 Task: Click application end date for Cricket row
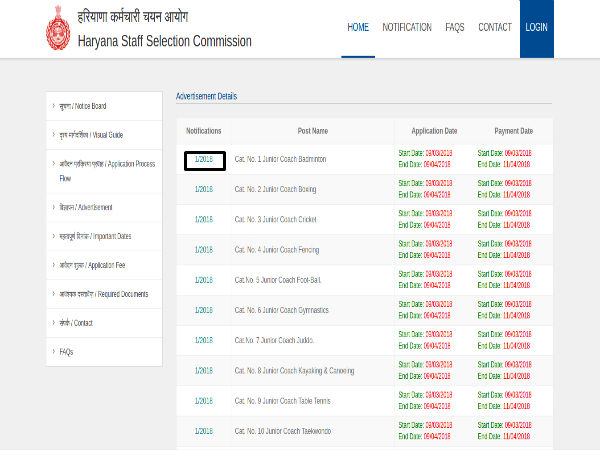(x=424, y=225)
